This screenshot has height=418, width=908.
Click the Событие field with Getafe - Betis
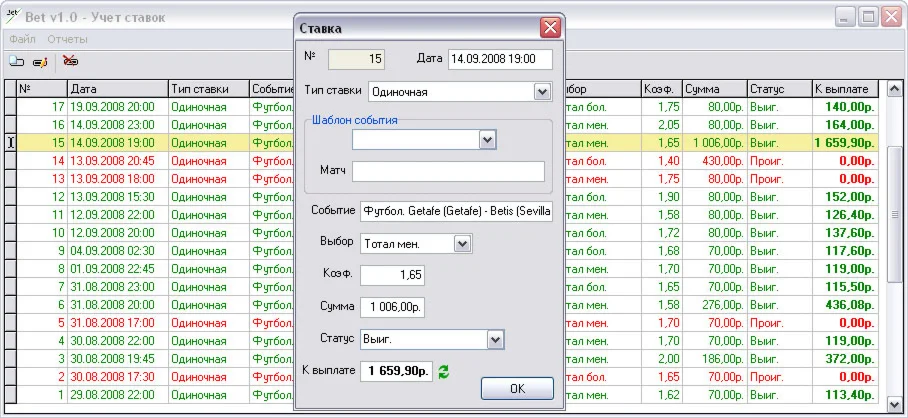tap(456, 212)
